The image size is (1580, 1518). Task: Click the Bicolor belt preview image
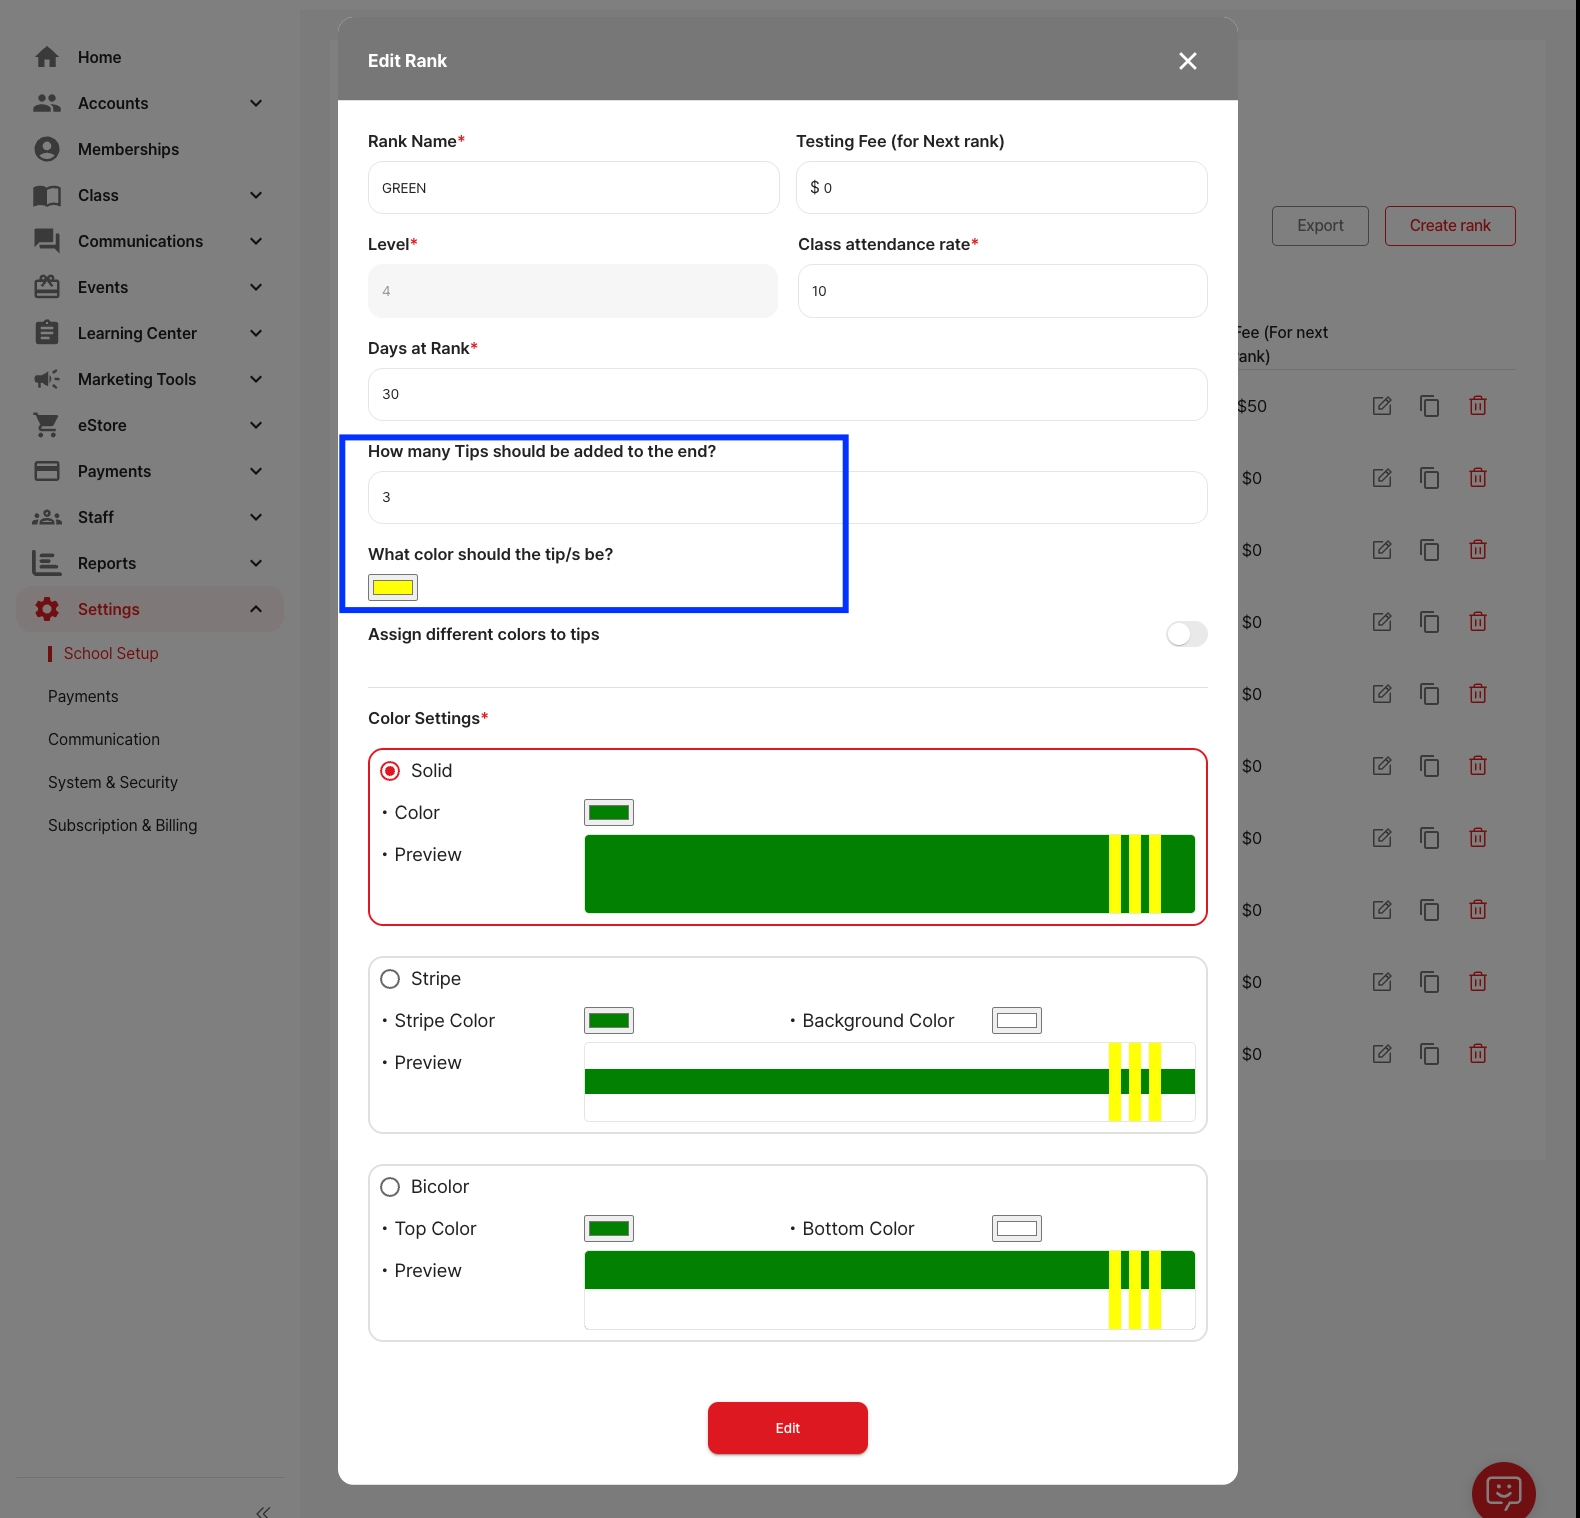[x=890, y=1290]
